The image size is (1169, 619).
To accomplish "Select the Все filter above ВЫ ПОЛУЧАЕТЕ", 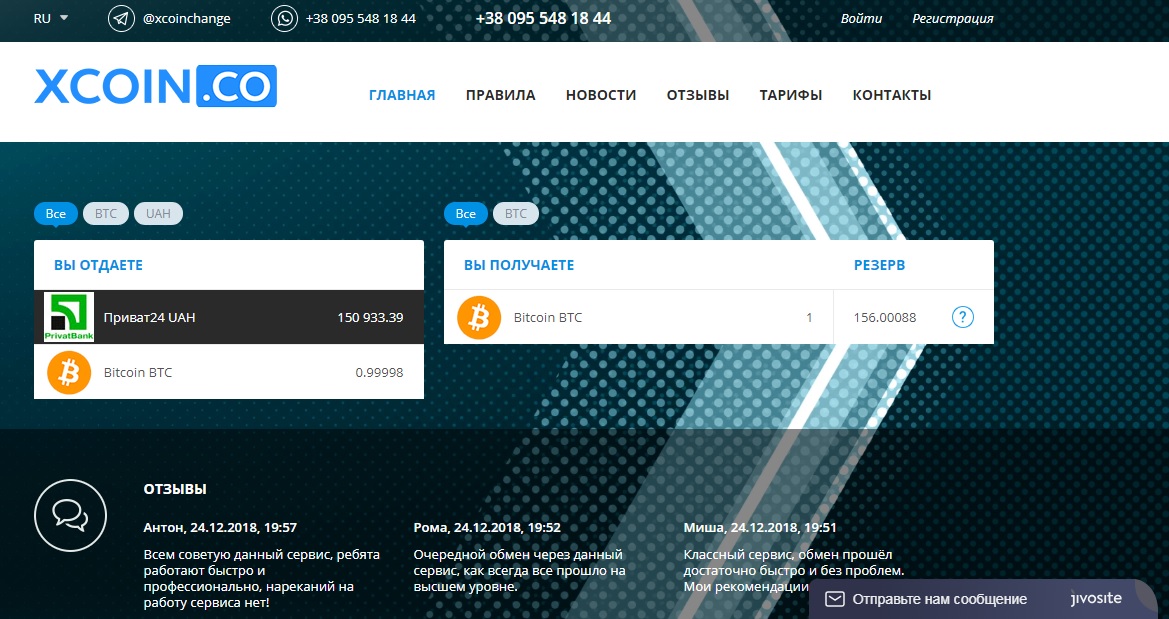I will click(466, 214).
